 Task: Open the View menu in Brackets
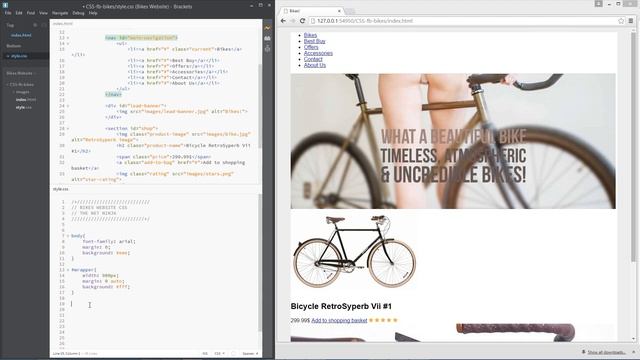tap(43, 13)
